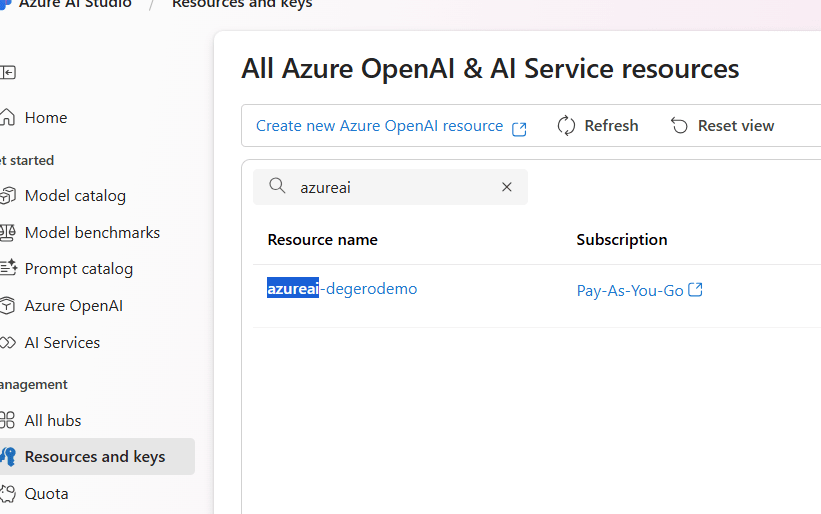The height and width of the screenshot is (514, 821).
Task: Select Azure OpenAI in sidebar
Action: (x=74, y=306)
